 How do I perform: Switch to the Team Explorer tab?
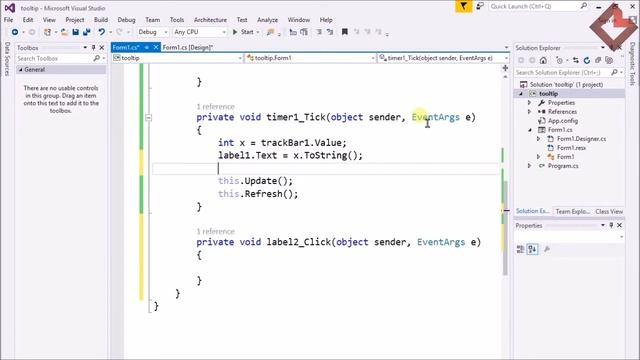[x=572, y=211]
